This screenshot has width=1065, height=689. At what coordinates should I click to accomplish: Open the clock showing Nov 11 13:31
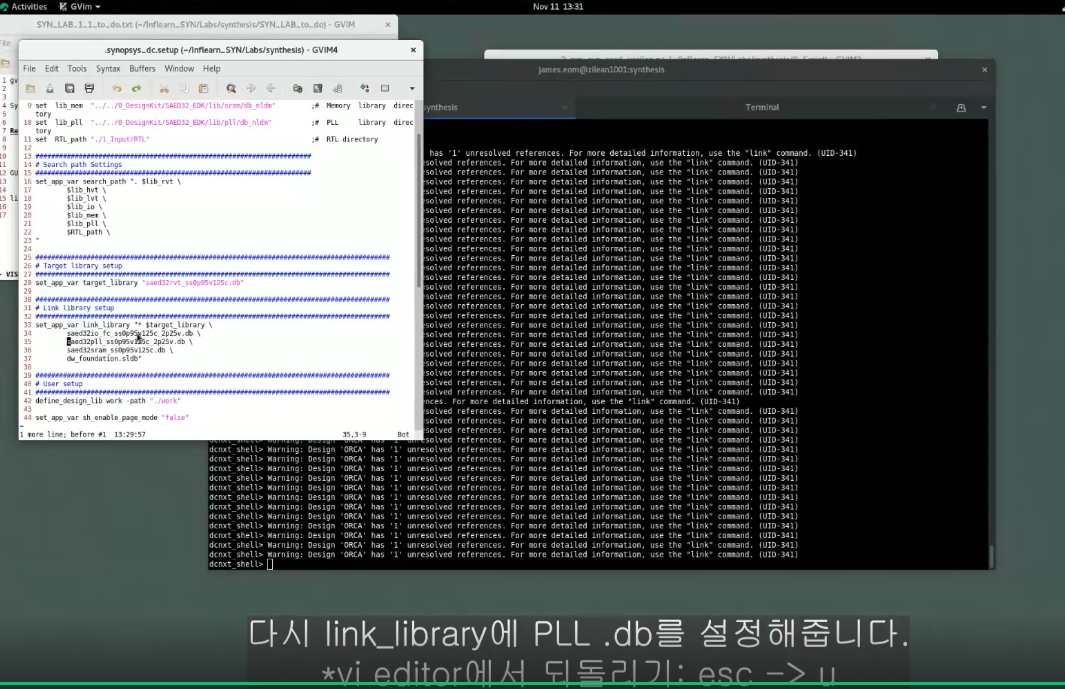pyautogui.click(x=558, y=7)
